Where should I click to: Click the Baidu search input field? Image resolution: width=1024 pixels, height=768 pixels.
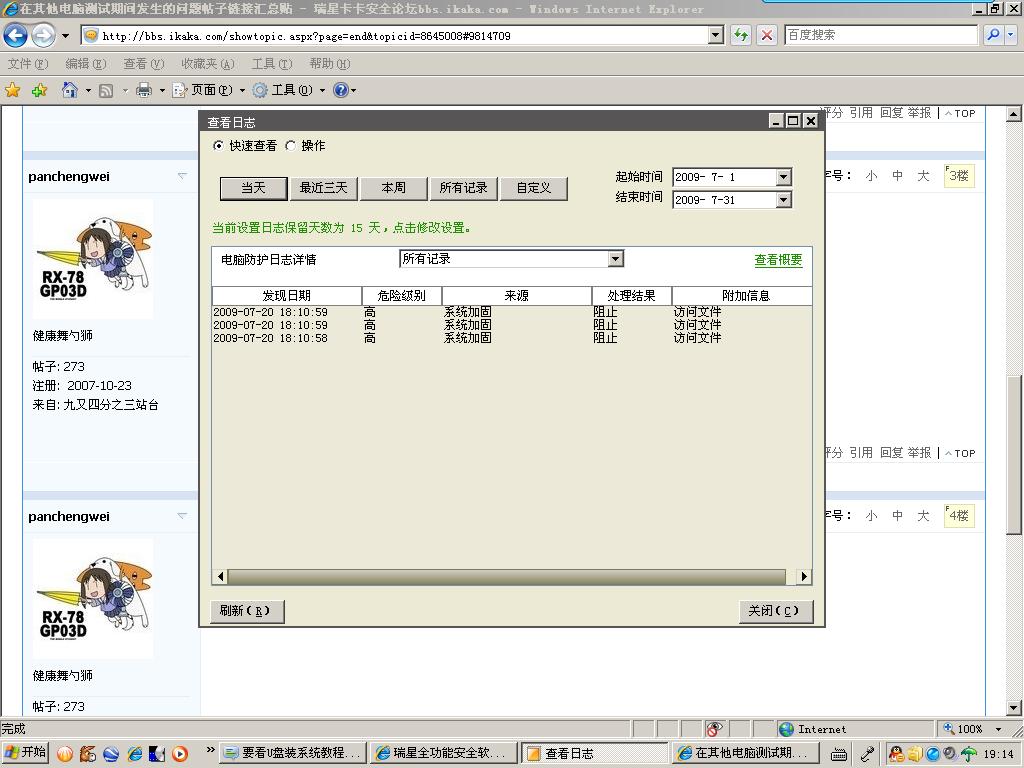(880, 35)
